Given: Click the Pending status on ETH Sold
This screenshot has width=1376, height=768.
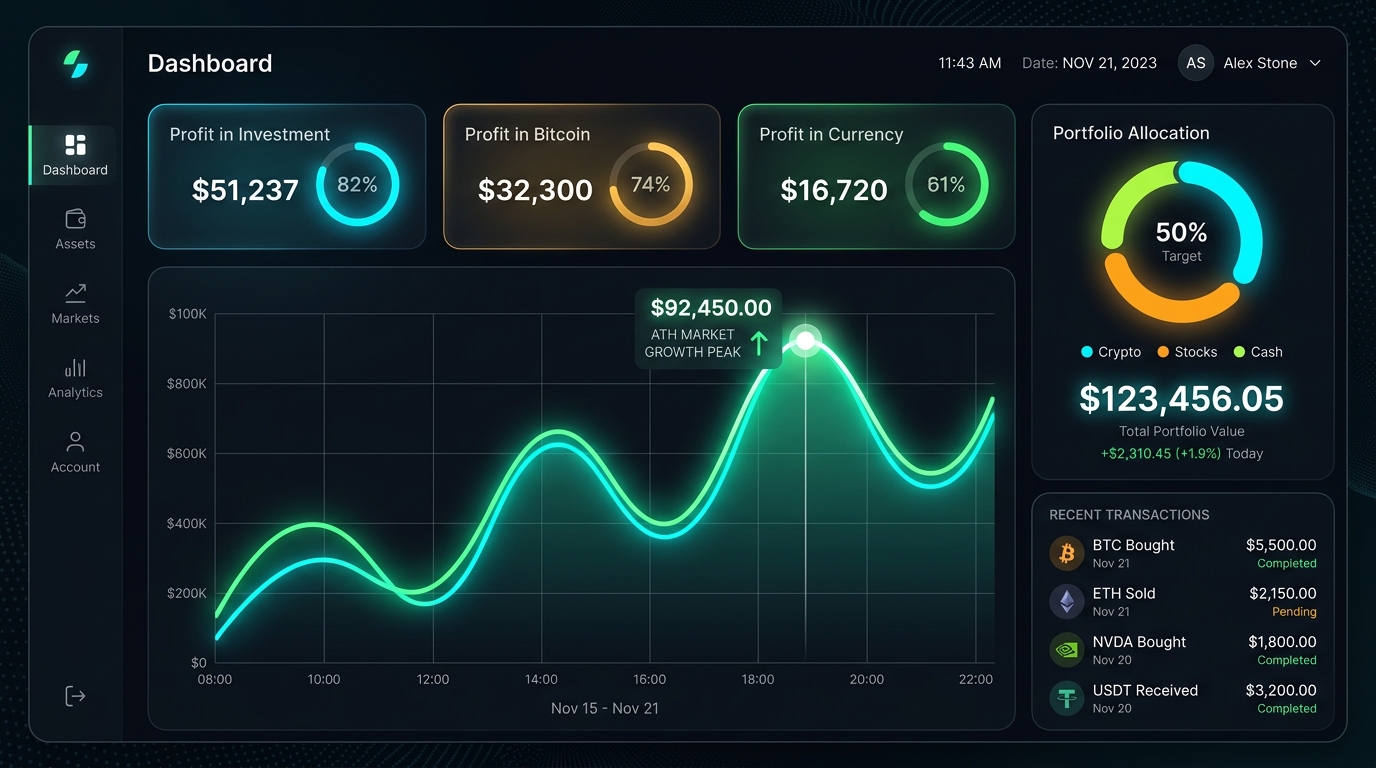Looking at the screenshot, I should [1294, 612].
